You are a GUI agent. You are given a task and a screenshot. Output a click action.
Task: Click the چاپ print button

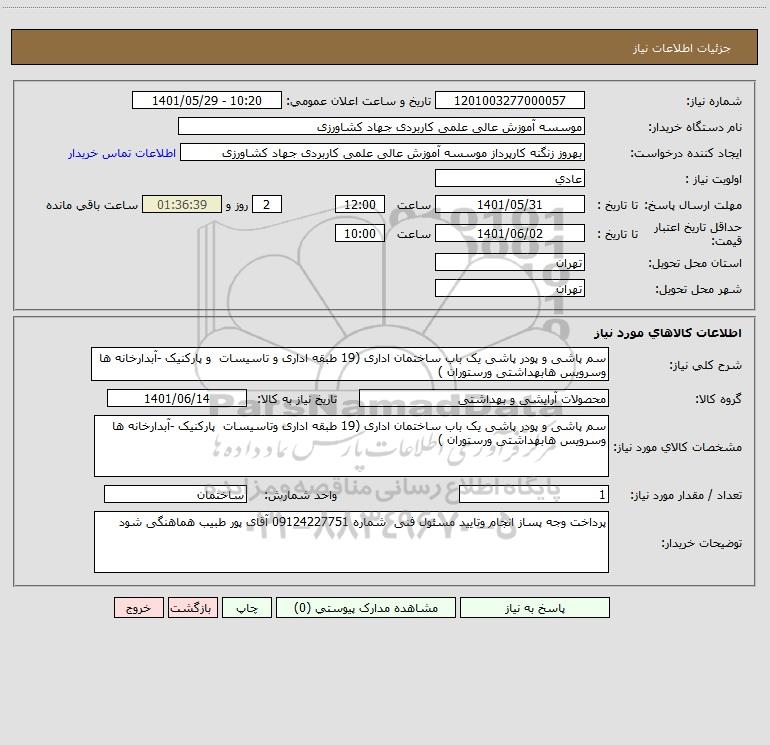[x=247, y=607]
